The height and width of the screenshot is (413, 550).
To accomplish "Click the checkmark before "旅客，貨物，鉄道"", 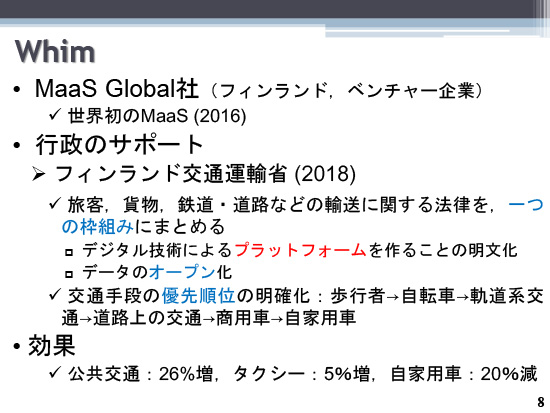I will pyautogui.click(x=55, y=203).
